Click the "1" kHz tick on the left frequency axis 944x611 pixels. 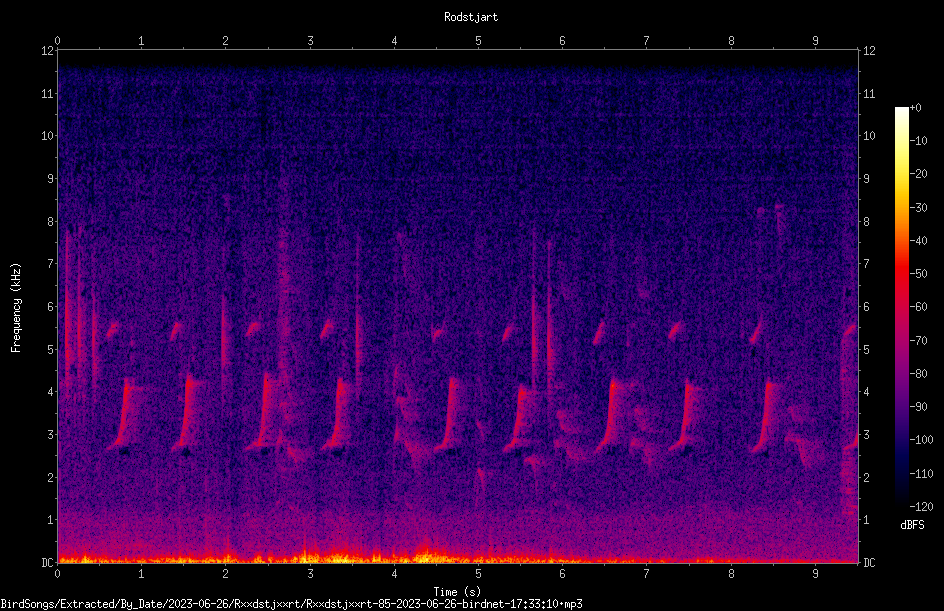click(50, 520)
